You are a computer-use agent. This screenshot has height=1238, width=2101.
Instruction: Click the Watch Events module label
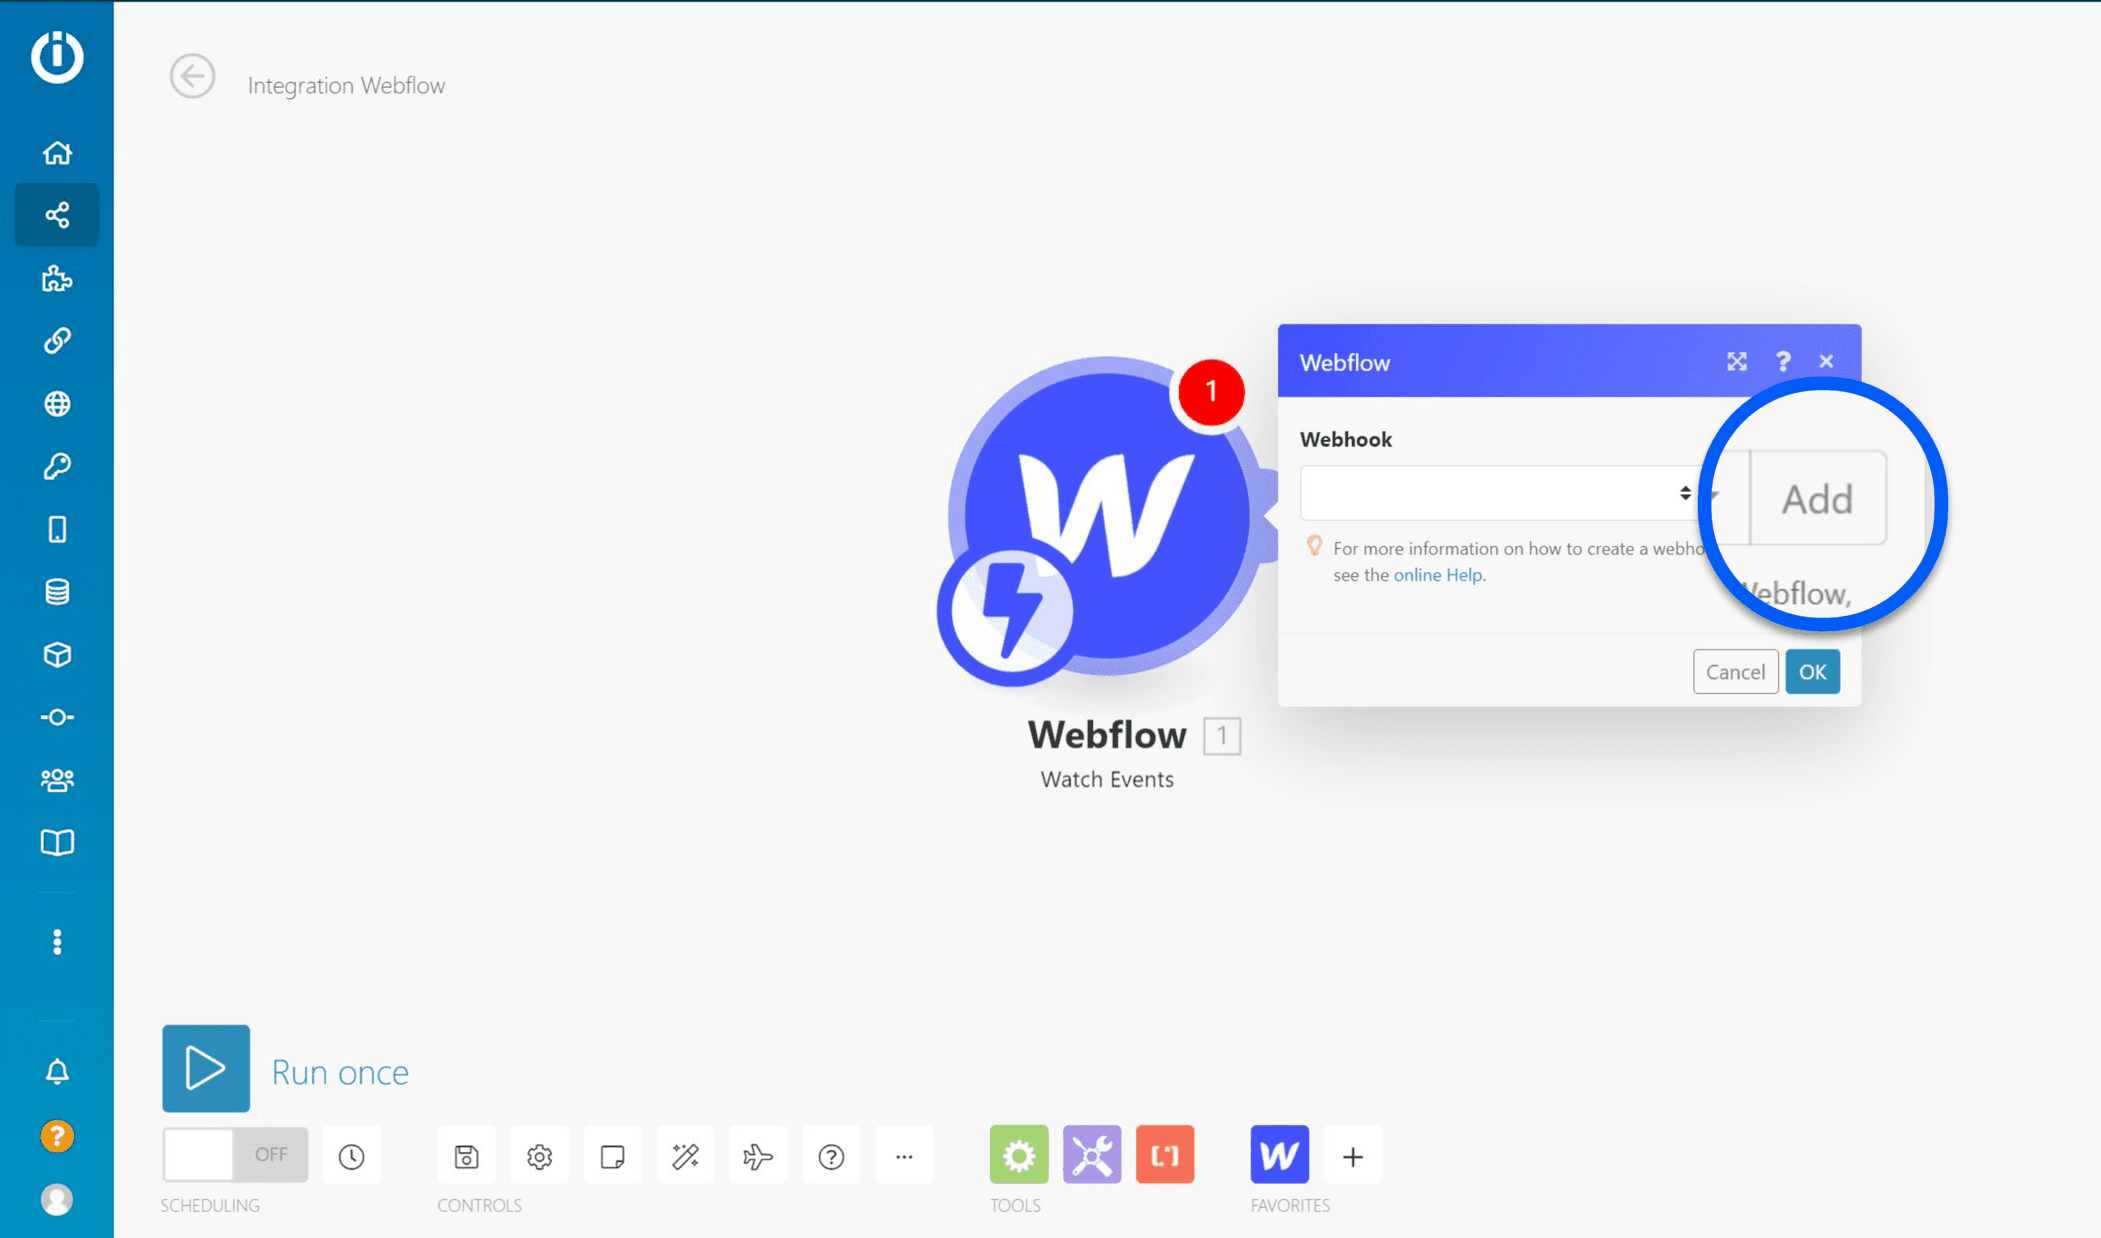click(1107, 780)
